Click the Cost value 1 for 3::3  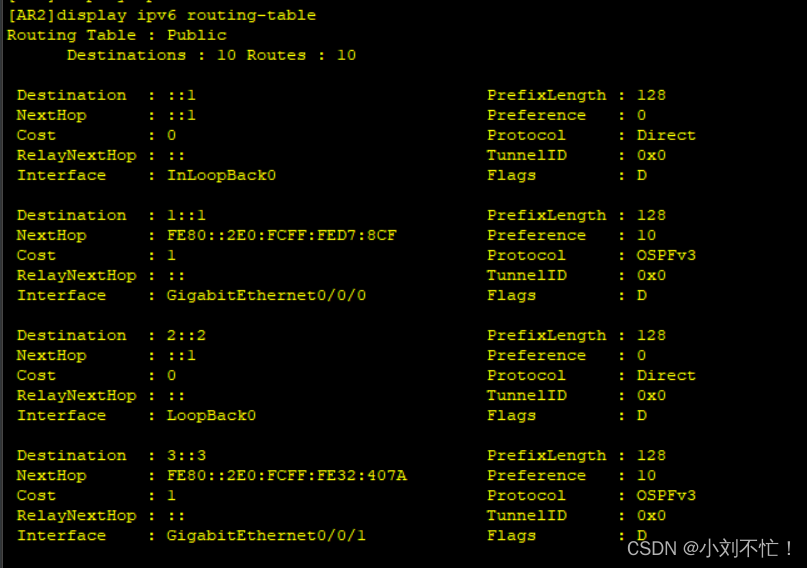point(171,496)
